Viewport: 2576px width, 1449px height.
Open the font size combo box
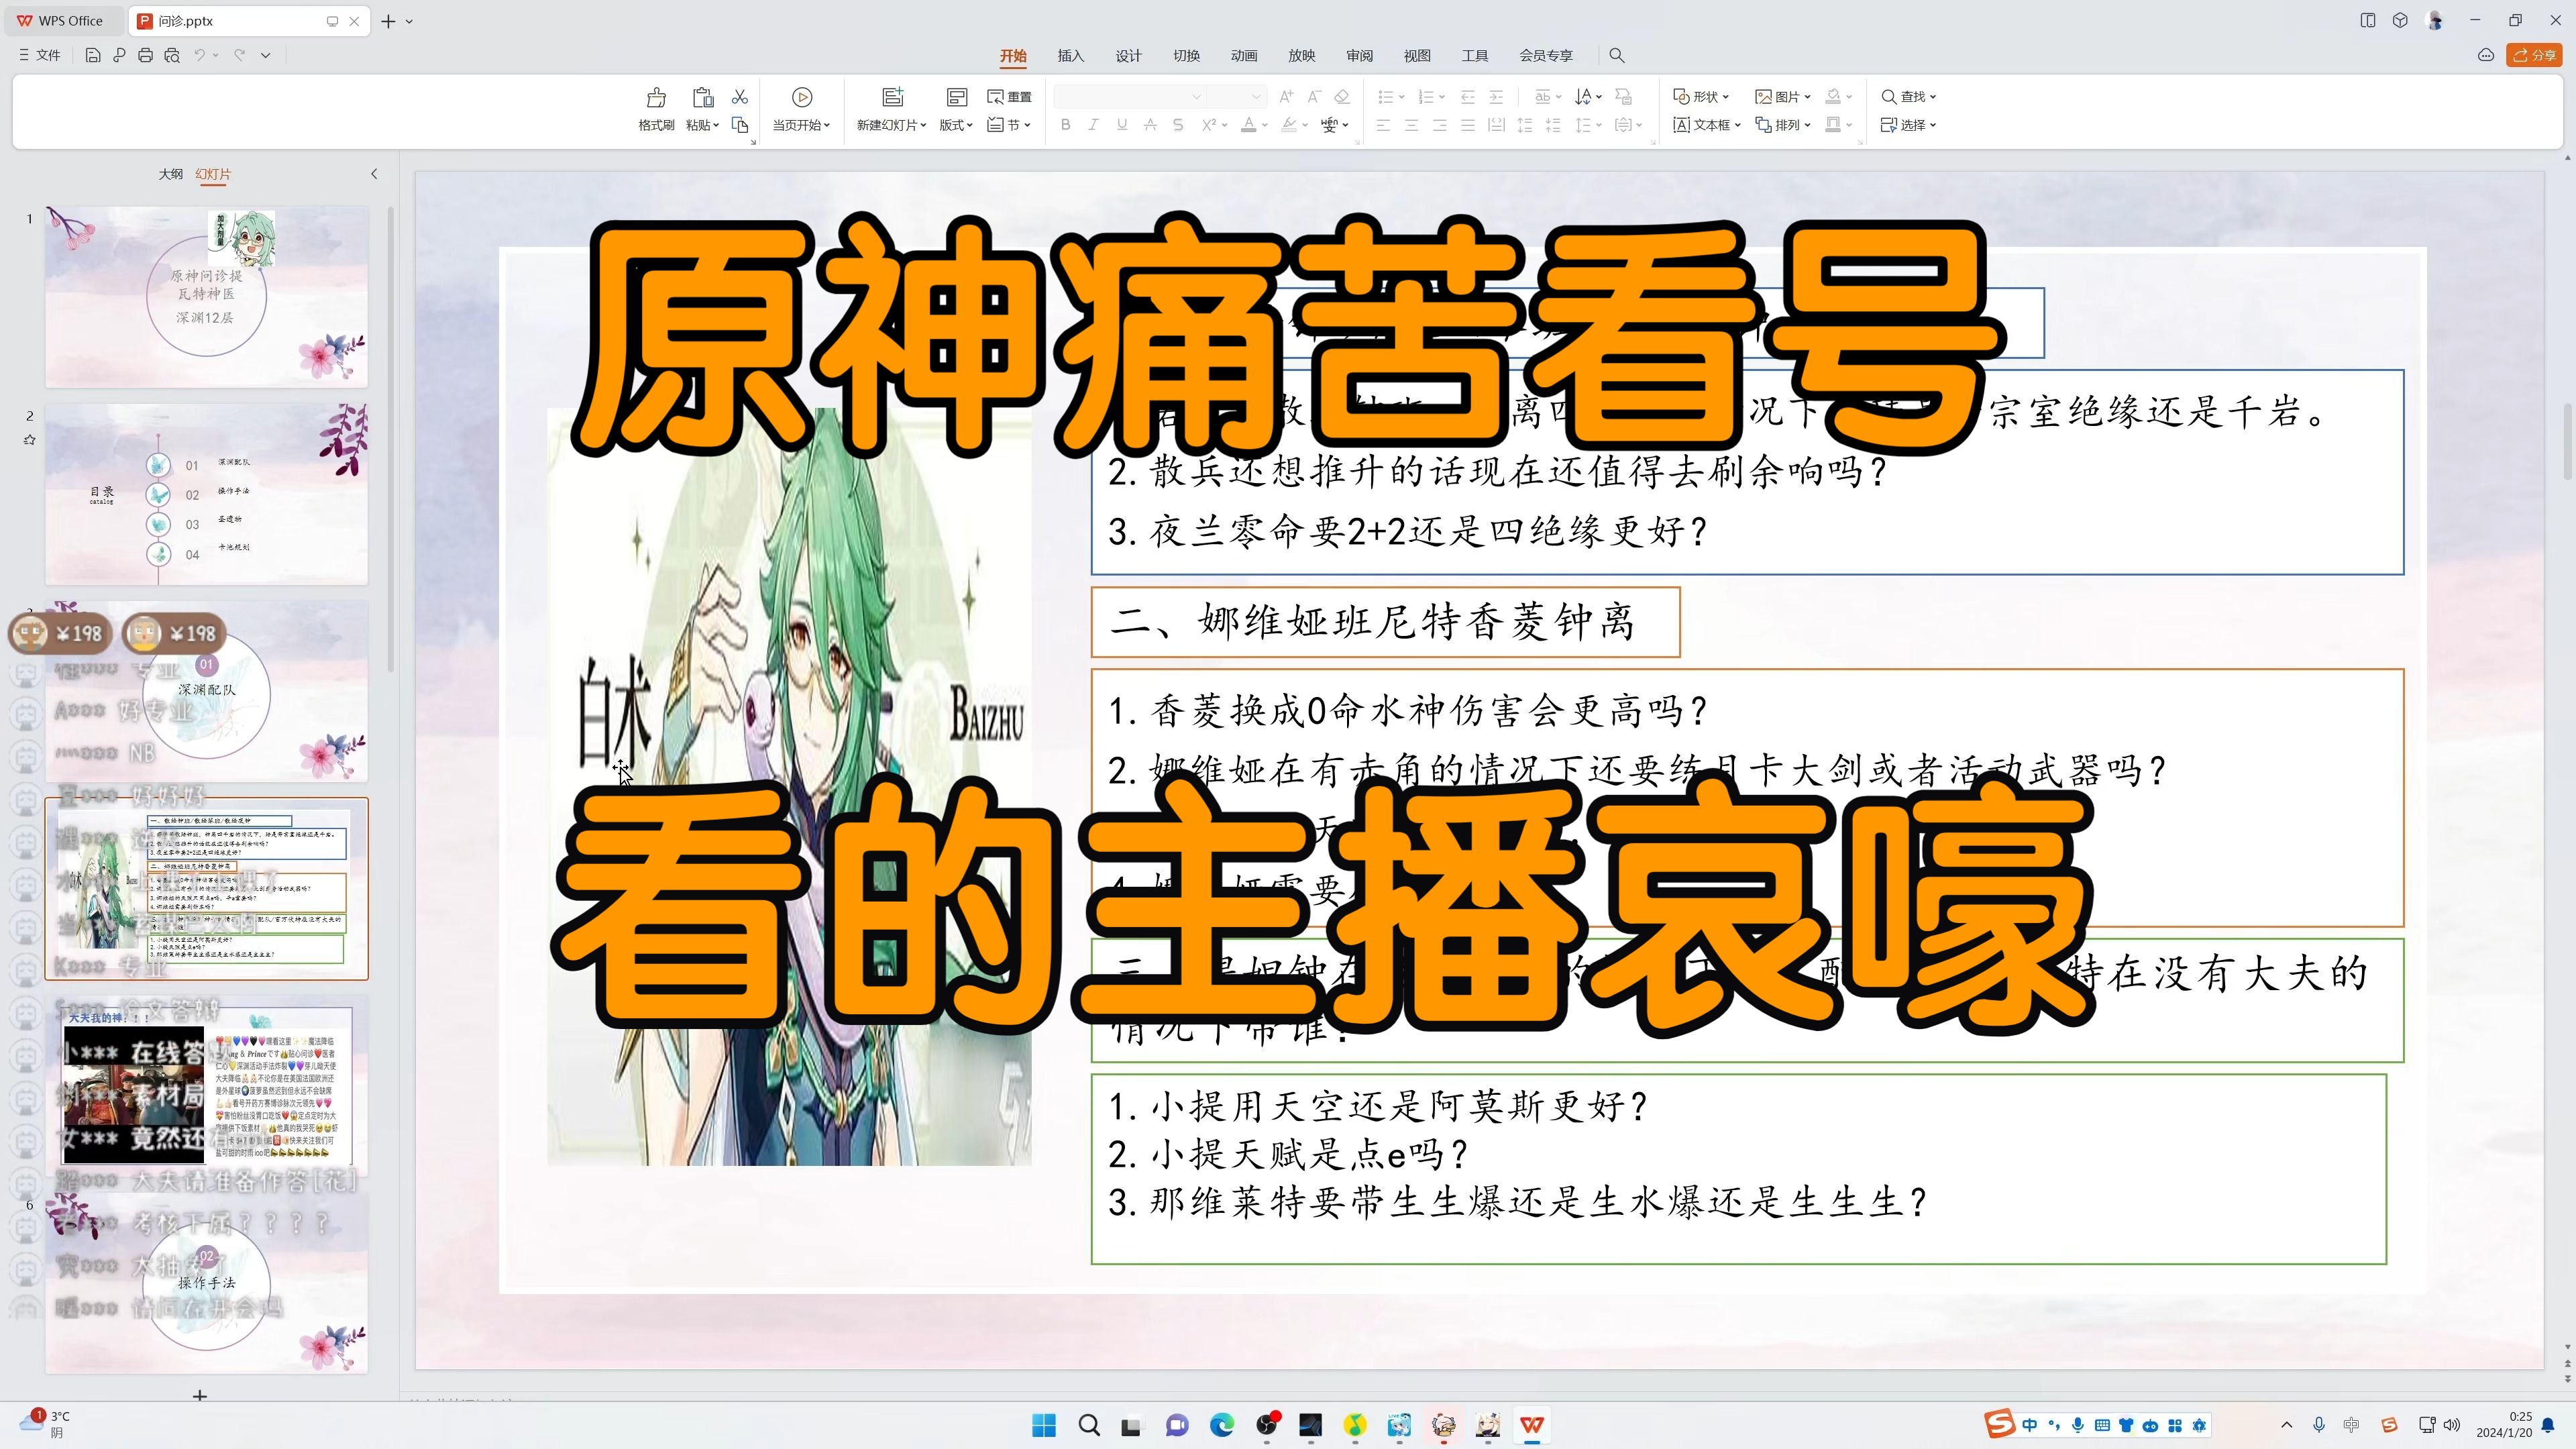point(1236,97)
